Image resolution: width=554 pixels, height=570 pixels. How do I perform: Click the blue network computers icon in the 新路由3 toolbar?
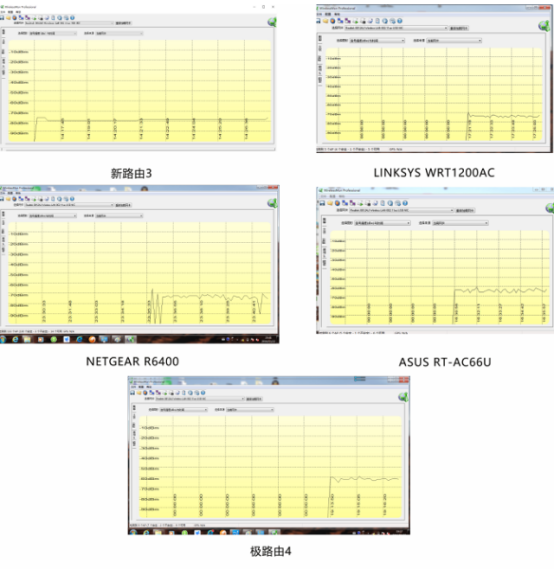pos(21,17)
